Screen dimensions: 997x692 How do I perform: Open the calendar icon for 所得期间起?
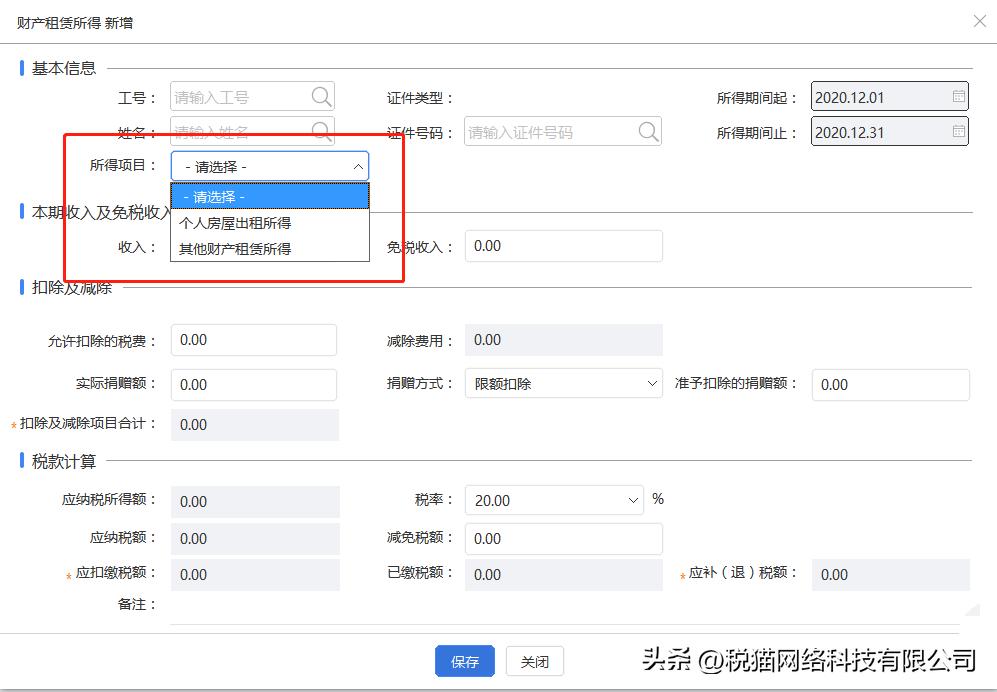pos(958,96)
